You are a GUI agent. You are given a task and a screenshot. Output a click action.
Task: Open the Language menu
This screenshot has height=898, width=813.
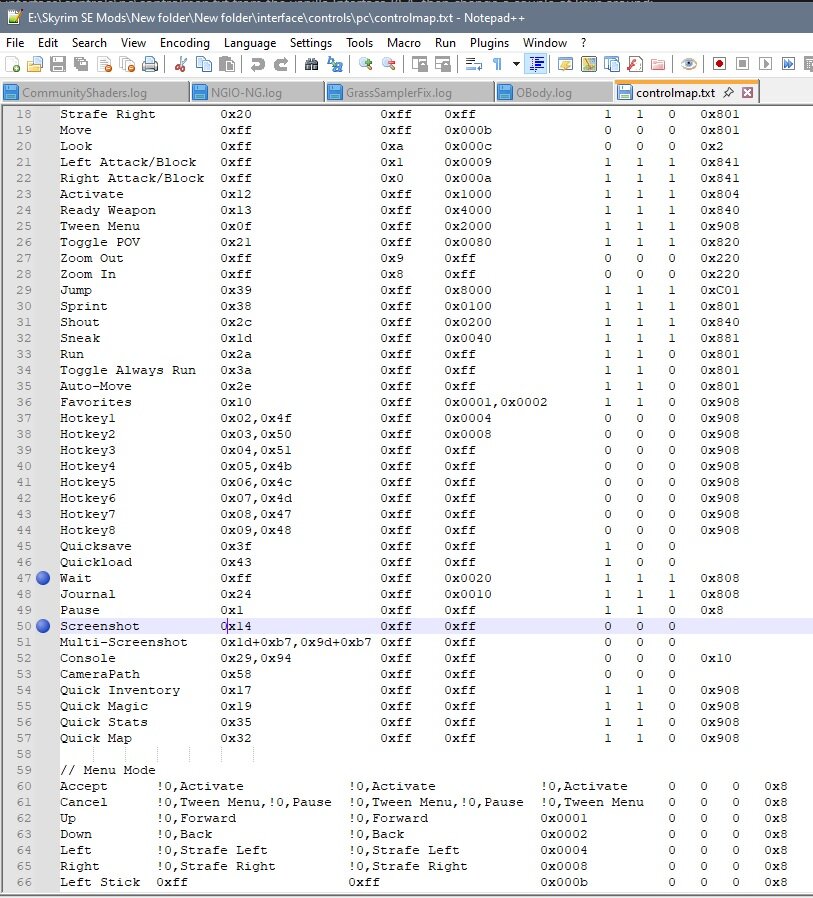tap(250, 43)
